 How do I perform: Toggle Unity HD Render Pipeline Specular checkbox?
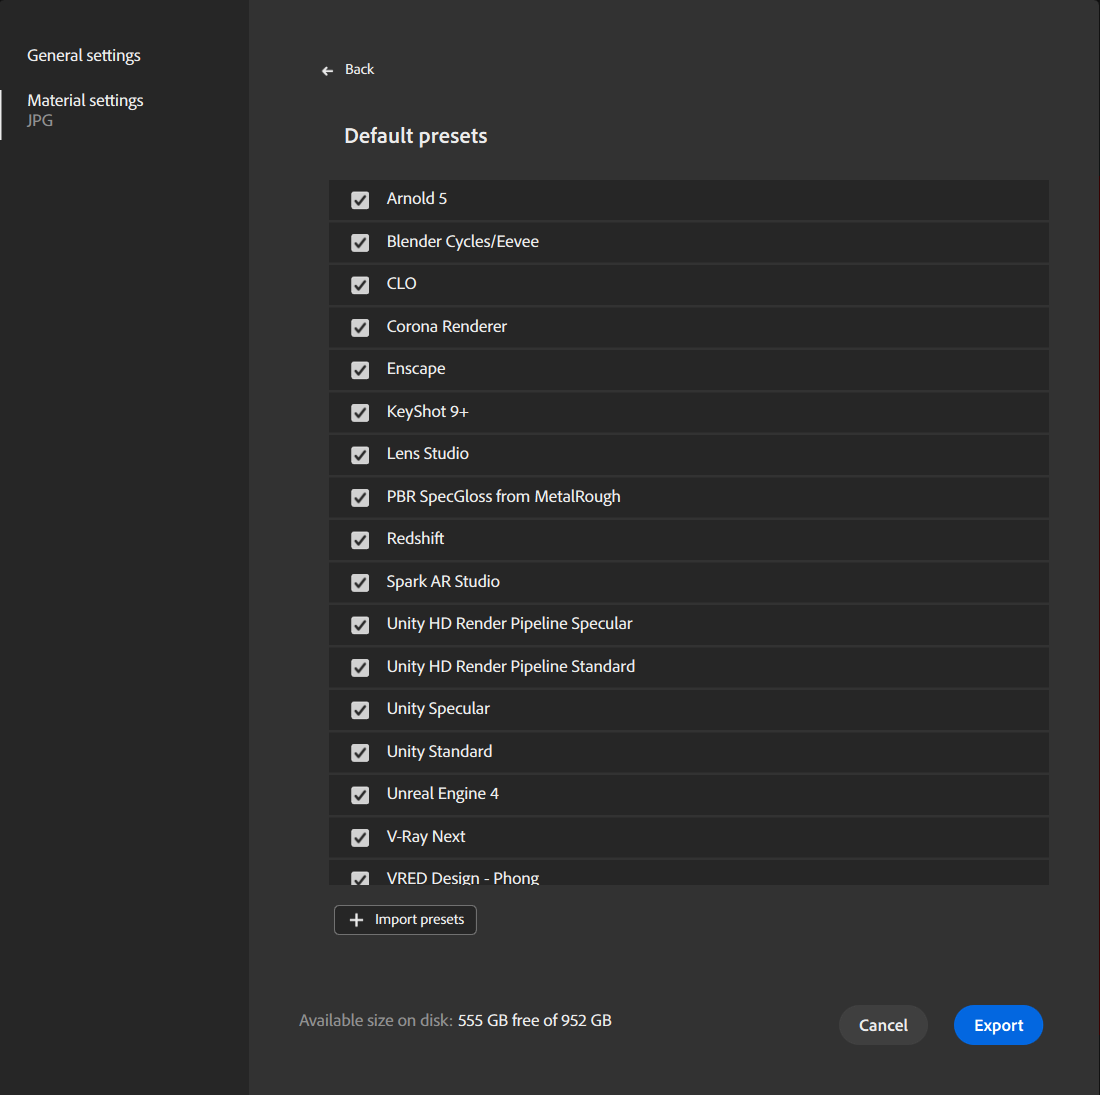pyautogui.click(x=360, y=625)
